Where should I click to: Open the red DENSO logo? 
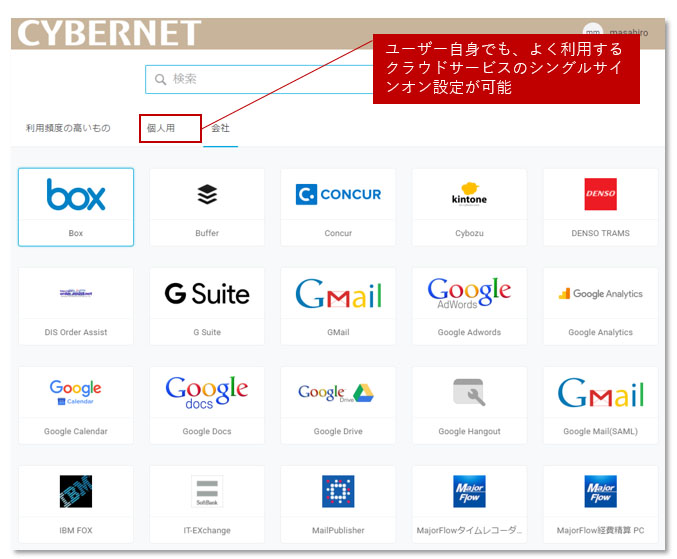coord(600,194)
